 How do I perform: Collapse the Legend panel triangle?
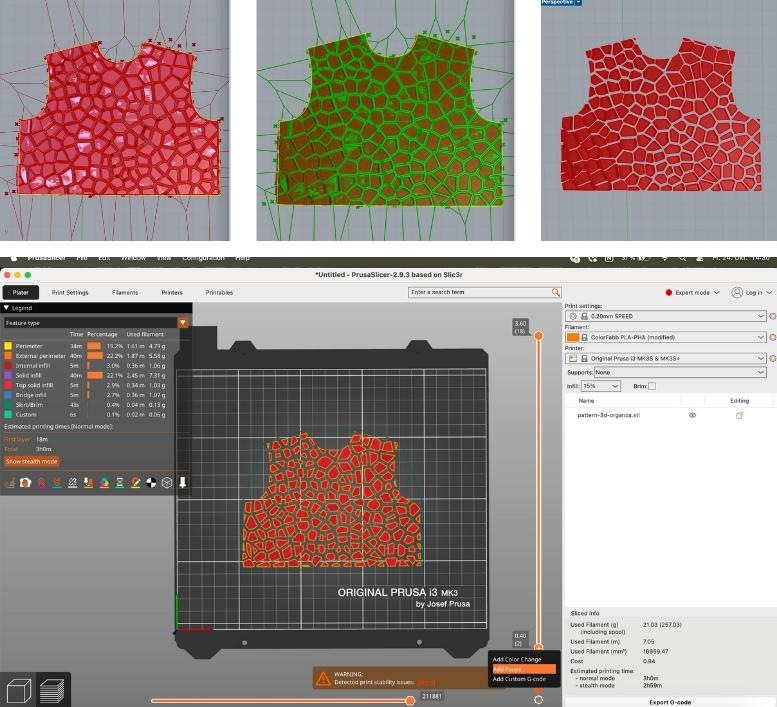pos(6,308)
